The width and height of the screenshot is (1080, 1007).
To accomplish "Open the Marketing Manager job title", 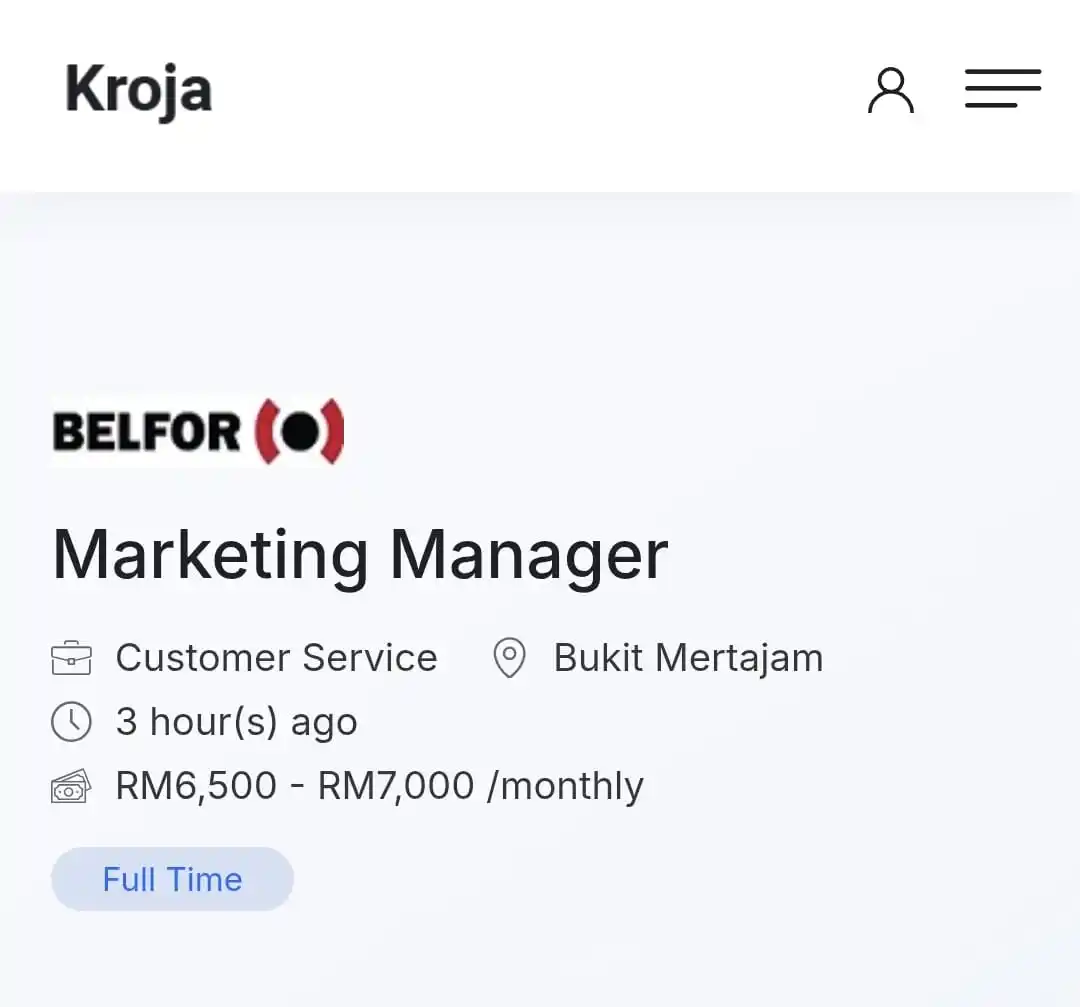I will click(x=360, y=555).
